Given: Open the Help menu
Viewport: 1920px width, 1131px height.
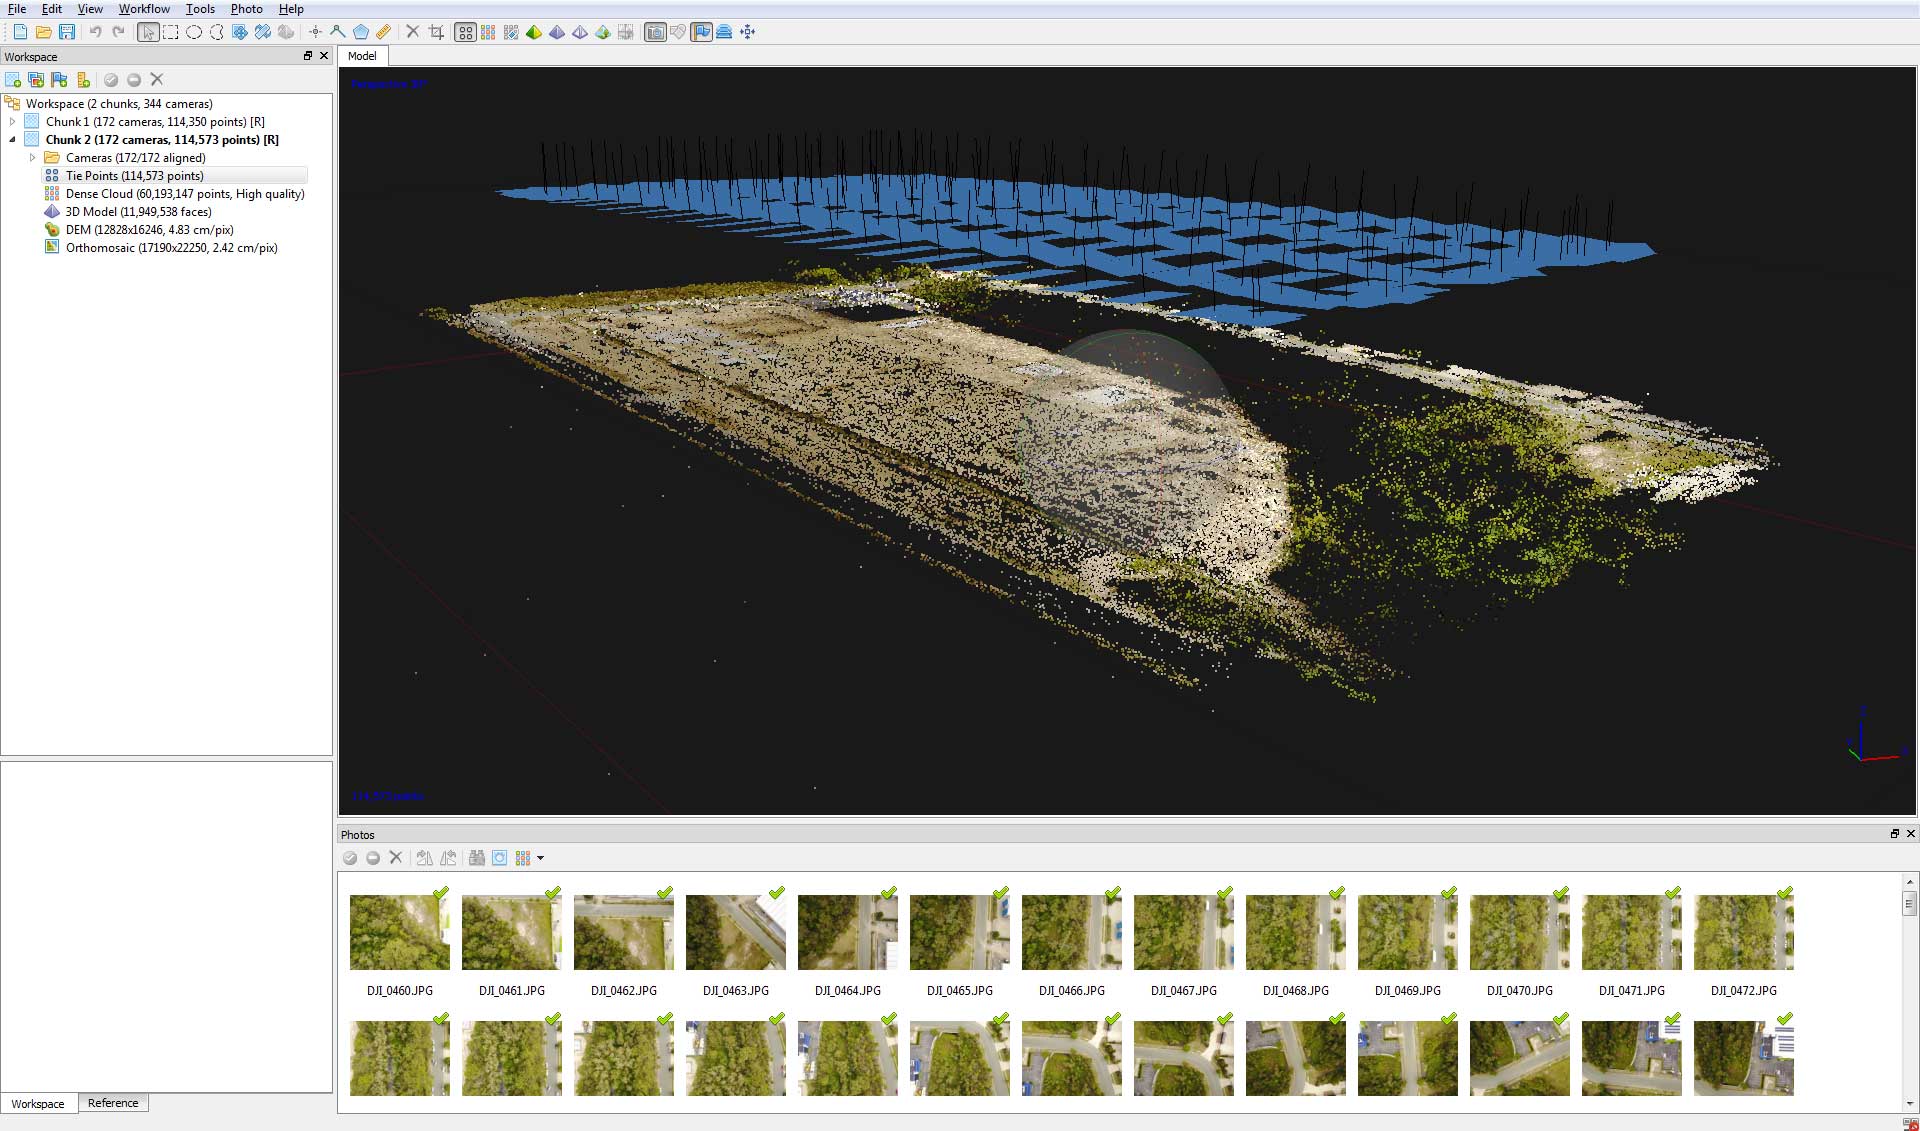Looking at the screenshot, I should click(x=291, y=9).
